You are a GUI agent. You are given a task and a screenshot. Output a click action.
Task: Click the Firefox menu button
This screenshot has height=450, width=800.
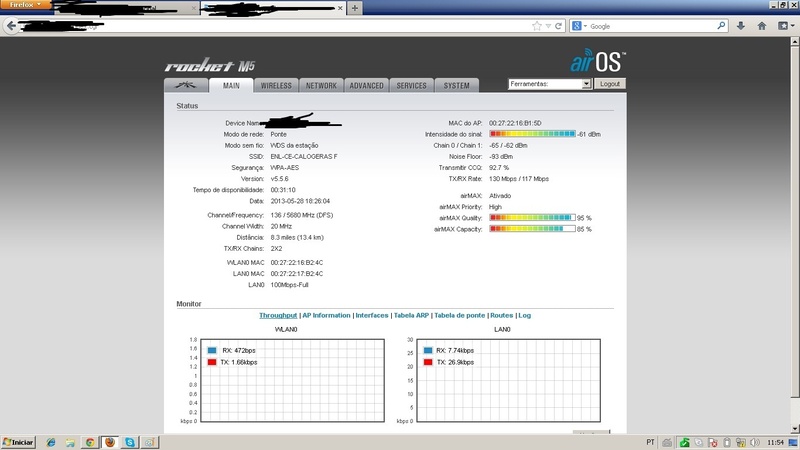click(x=26, y=5)
